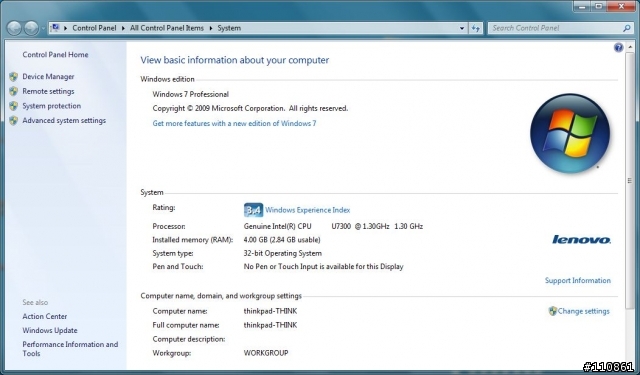The width and height of the screenshot is (640, 375).
Task: Expand arrow after All Control Panel Items
Action: 211,28
